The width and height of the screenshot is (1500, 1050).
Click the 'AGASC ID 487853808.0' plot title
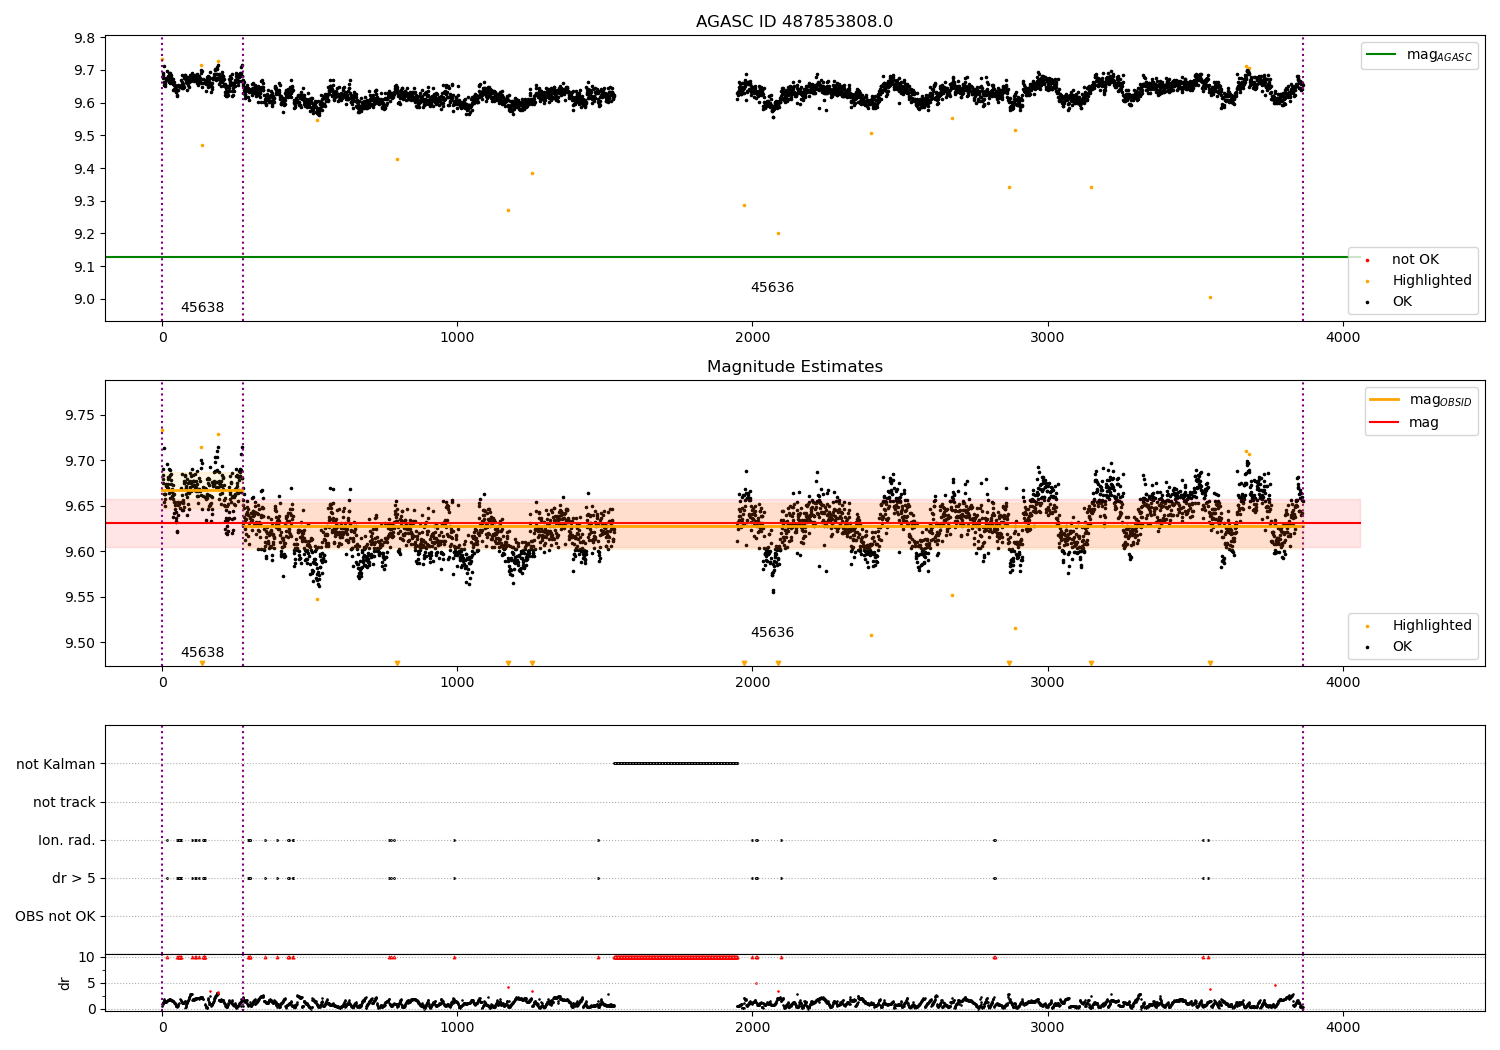794,22
